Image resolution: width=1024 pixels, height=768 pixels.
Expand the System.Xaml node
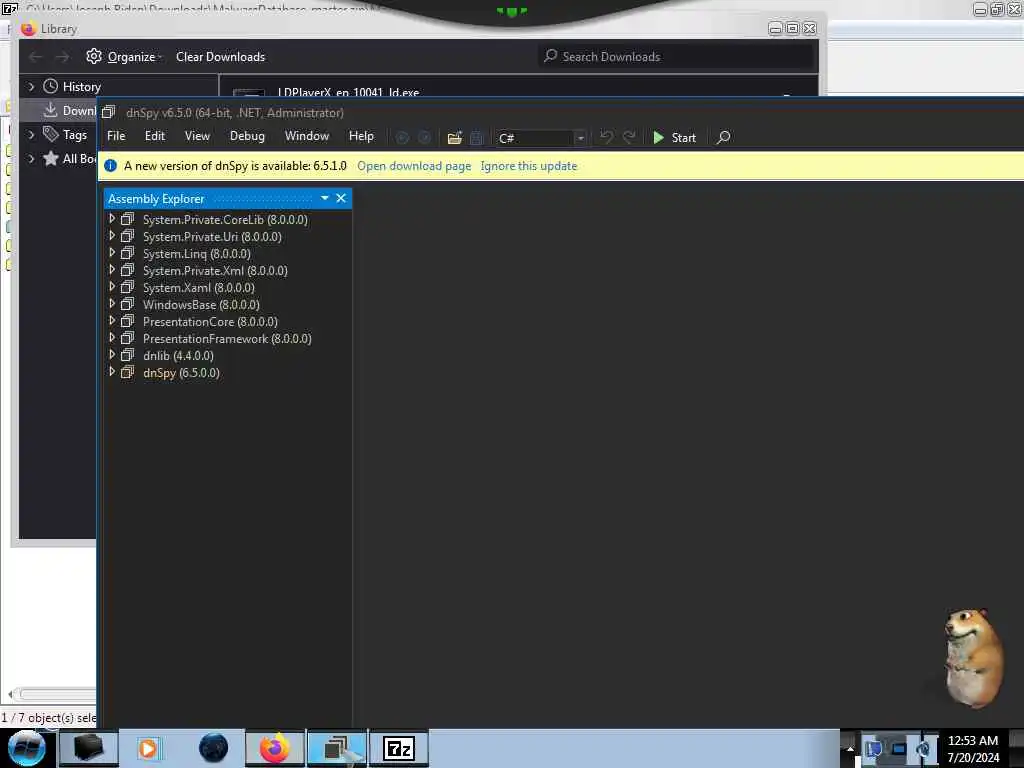coord(112,287)
